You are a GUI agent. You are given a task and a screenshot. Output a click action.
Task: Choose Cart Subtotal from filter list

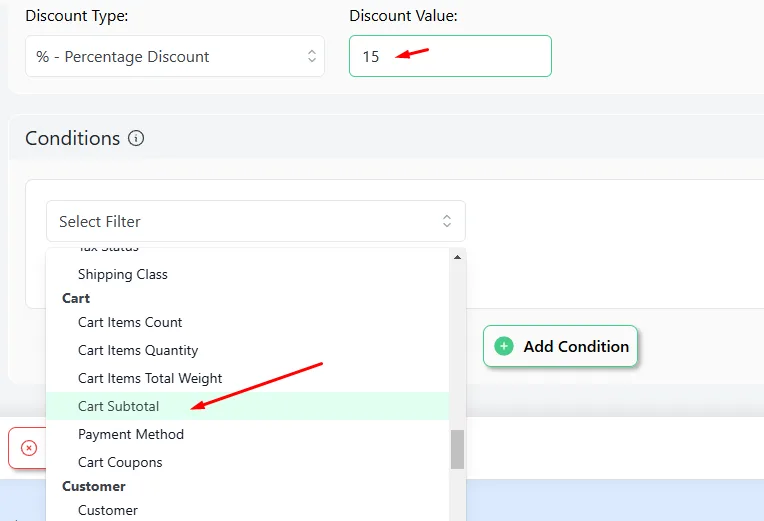(248, 406)
